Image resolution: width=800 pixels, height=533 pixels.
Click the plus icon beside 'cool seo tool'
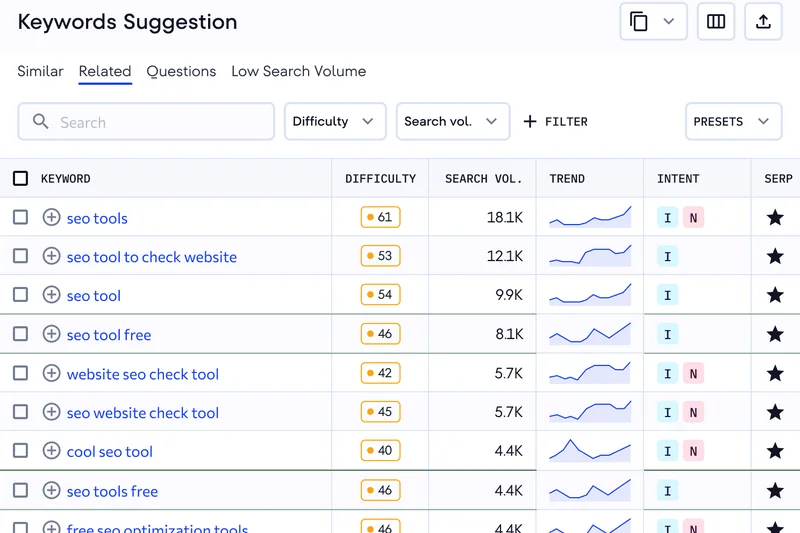(51, 451)
